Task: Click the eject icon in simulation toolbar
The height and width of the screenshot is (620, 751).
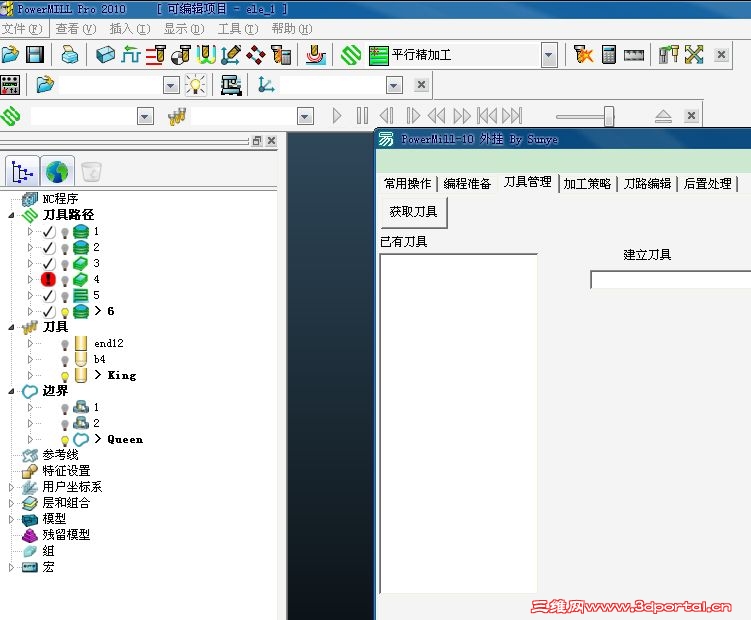Action: tap(663, 116)
